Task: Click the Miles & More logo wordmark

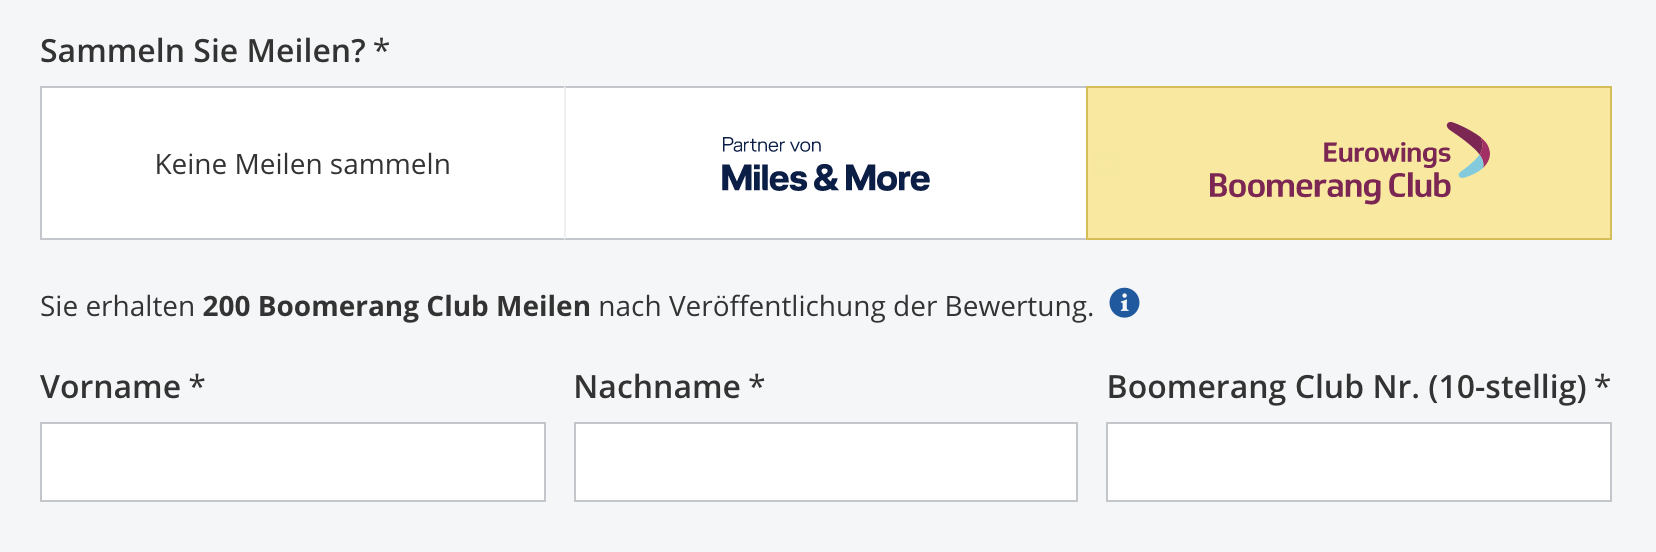Action: [x=825, y=179]
